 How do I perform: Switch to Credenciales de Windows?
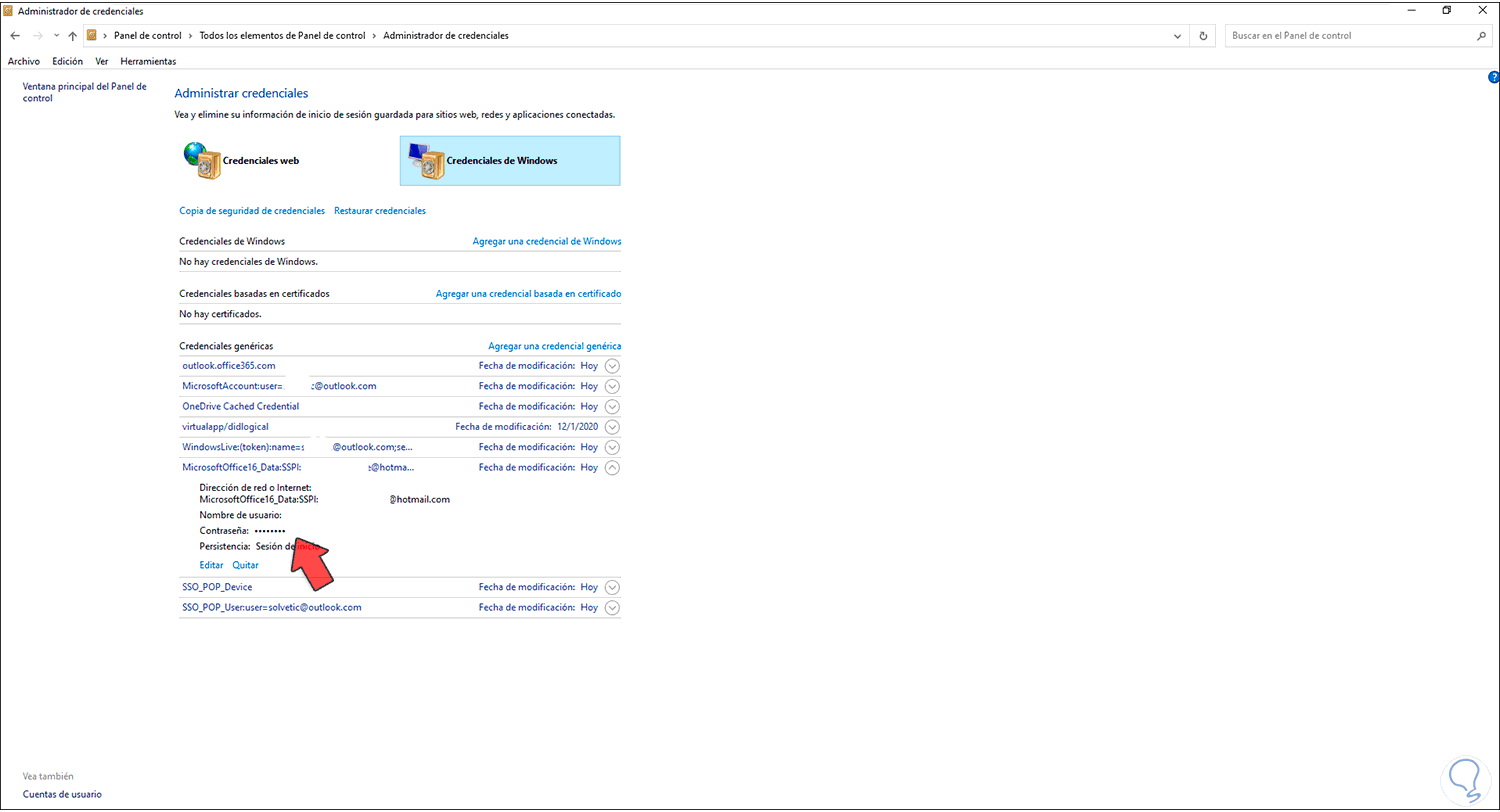point(510,161)
